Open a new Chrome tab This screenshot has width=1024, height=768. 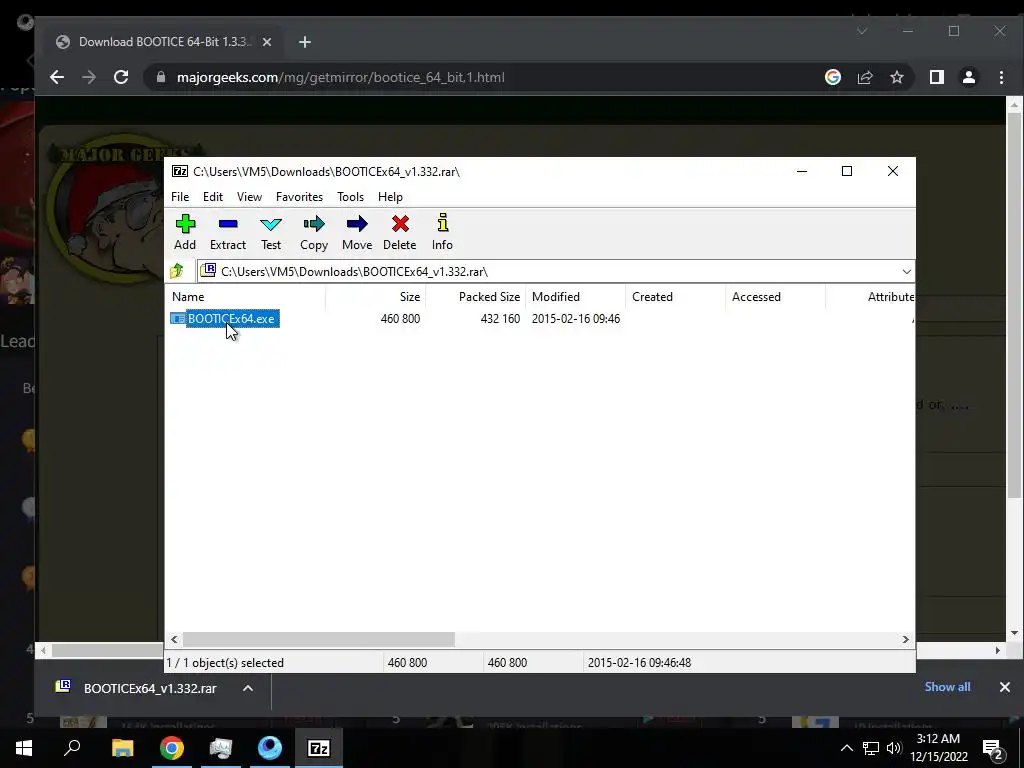coord(304,42)
